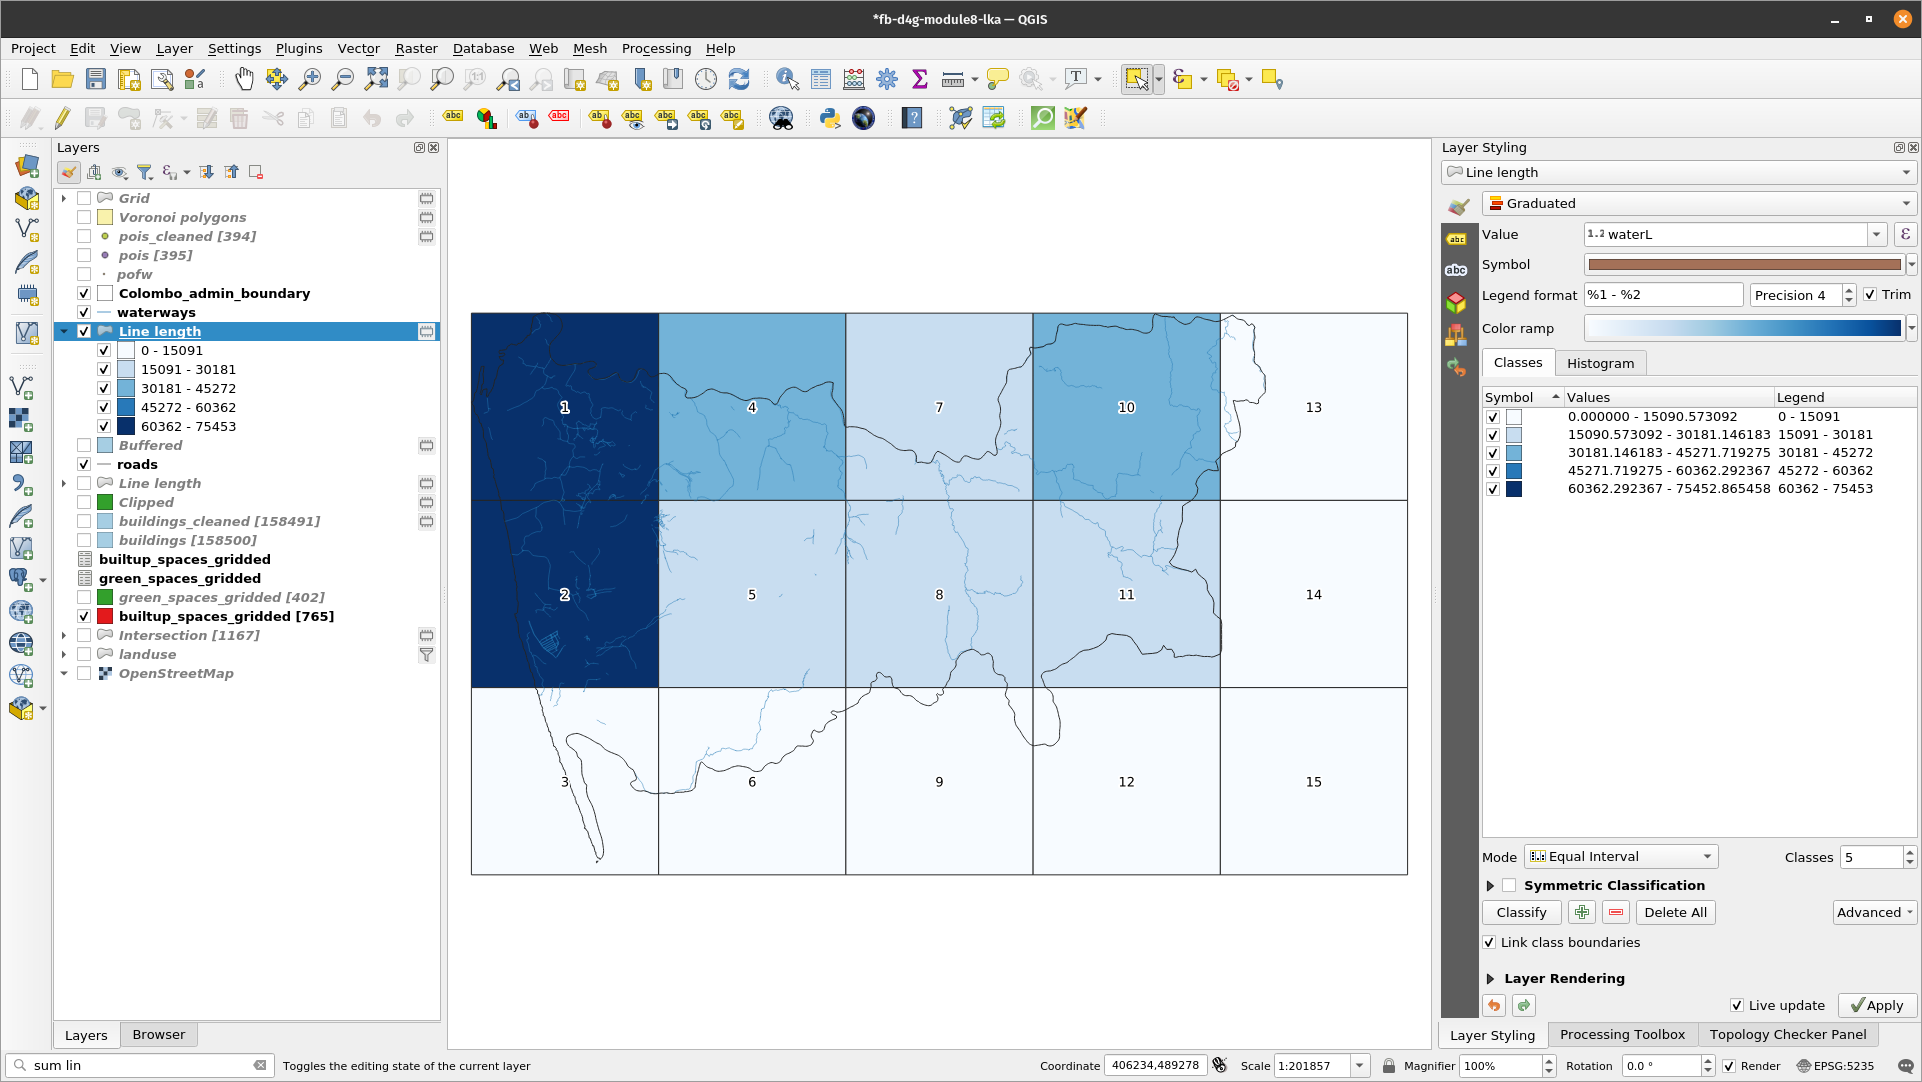Click the brown Symbol color bar
This screenshot has width=1922, height=1082.
1744,265
